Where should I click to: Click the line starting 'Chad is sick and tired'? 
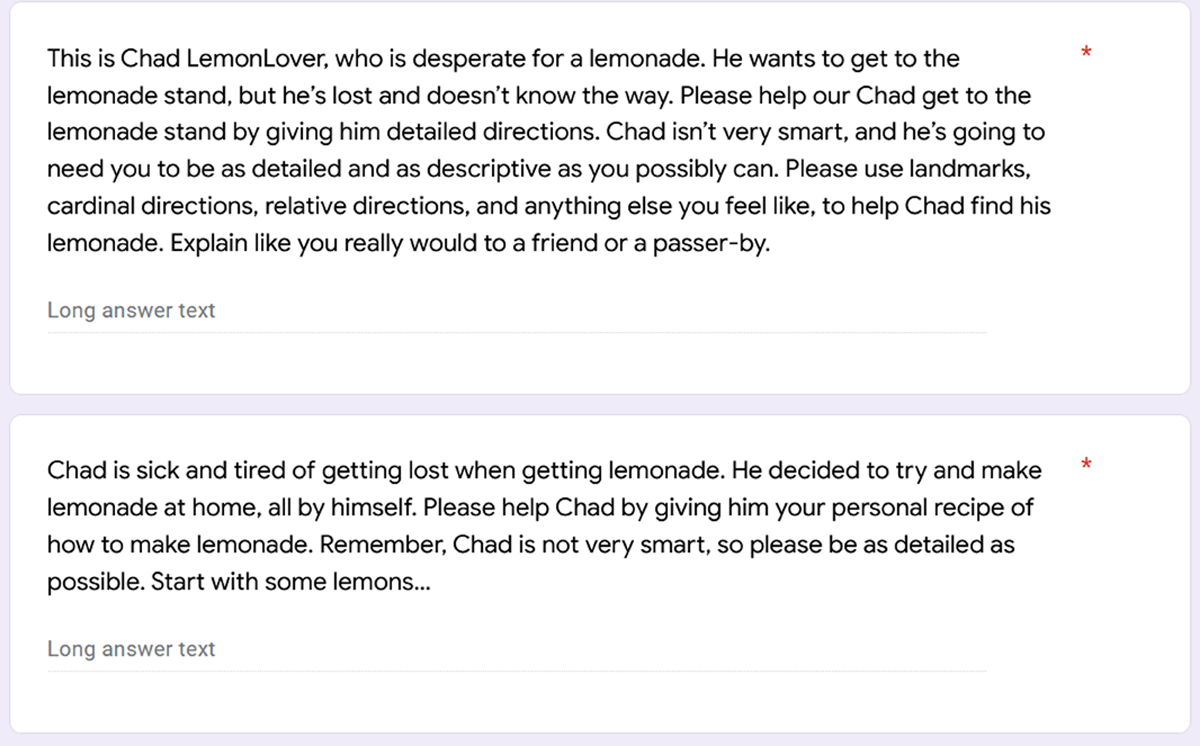tap(544, 470)
